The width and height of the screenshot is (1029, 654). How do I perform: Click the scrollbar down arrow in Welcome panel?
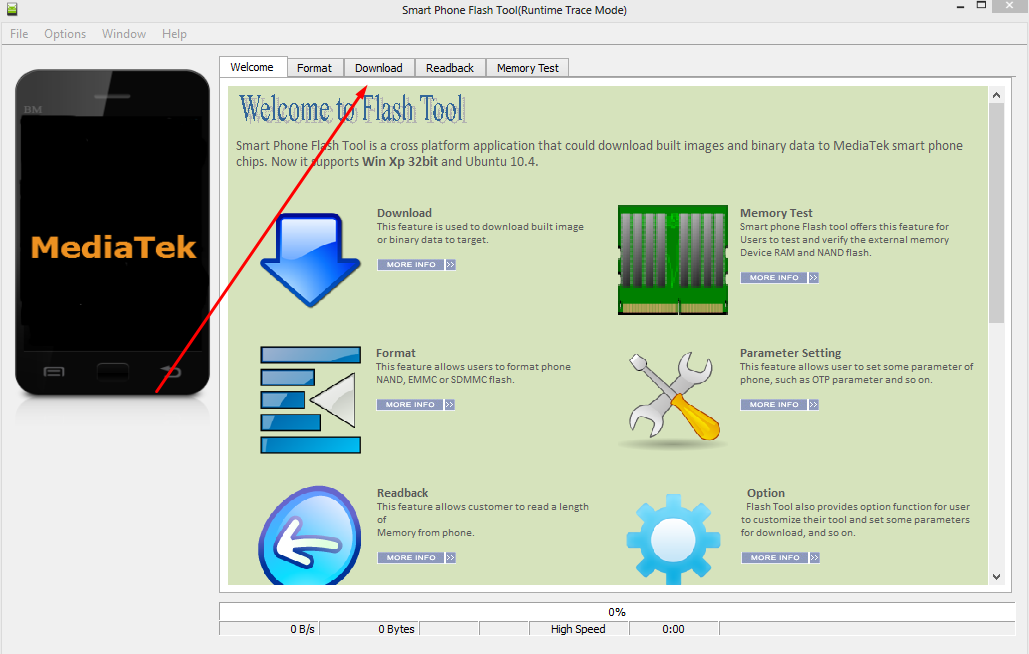[x=996, y=576]
